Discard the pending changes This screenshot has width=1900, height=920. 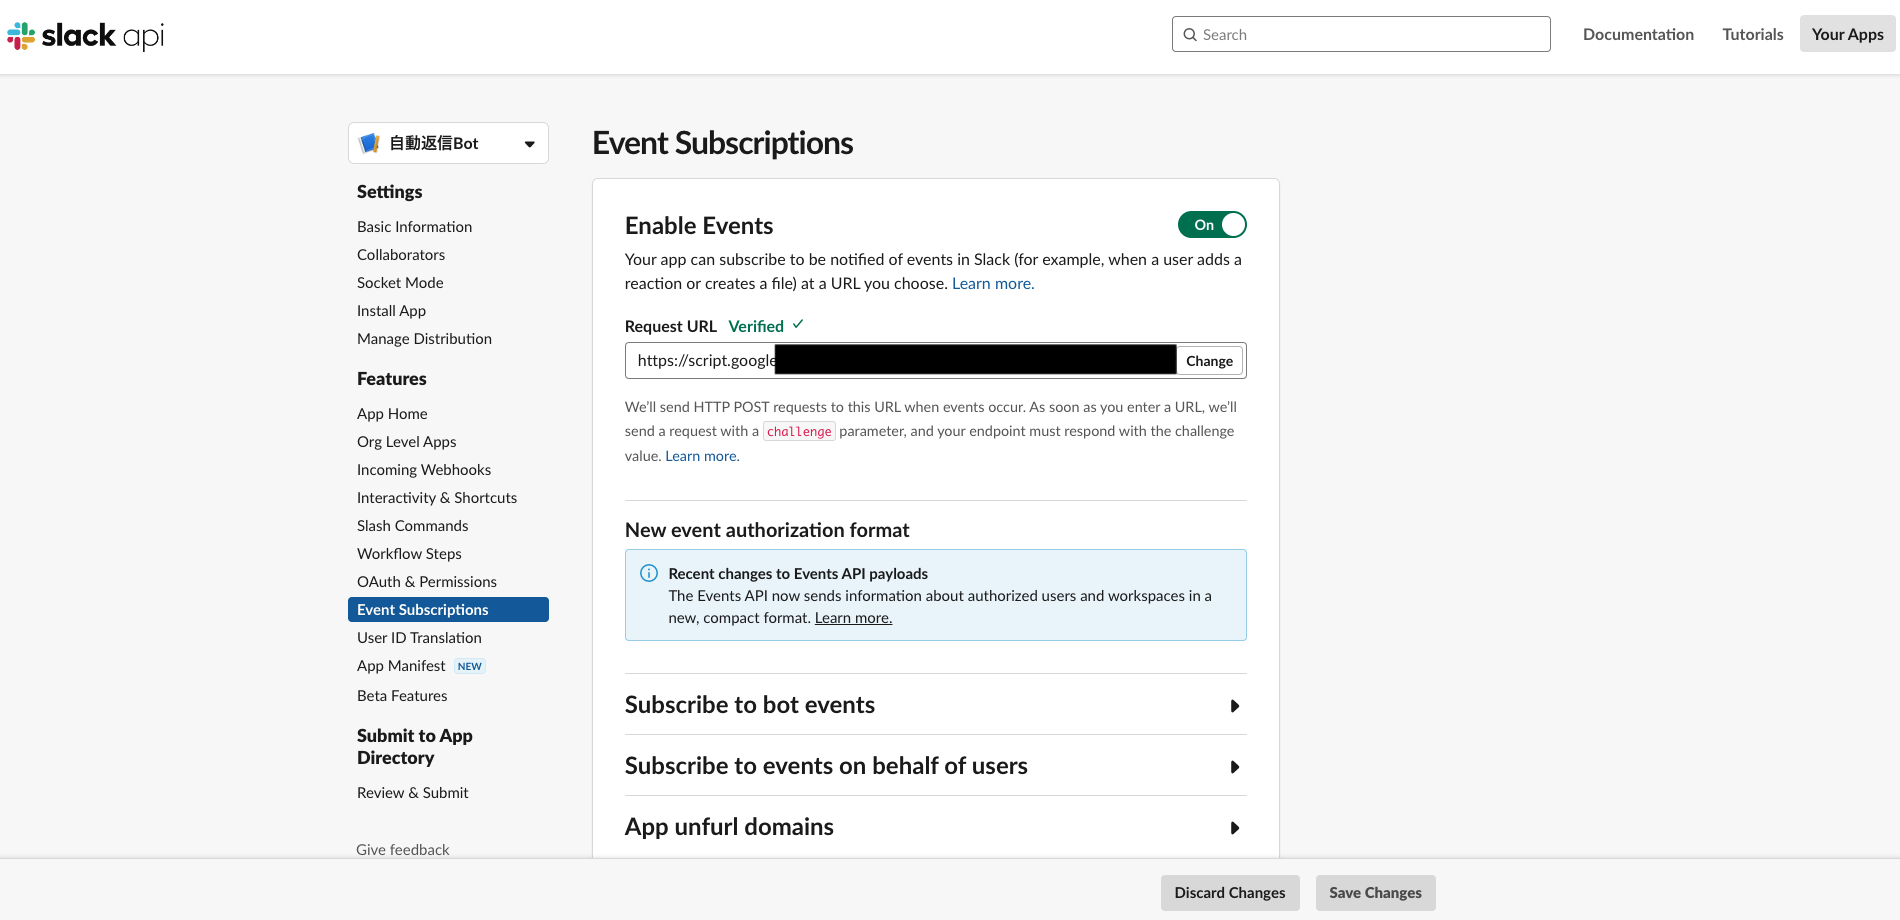click(1230, 892)
